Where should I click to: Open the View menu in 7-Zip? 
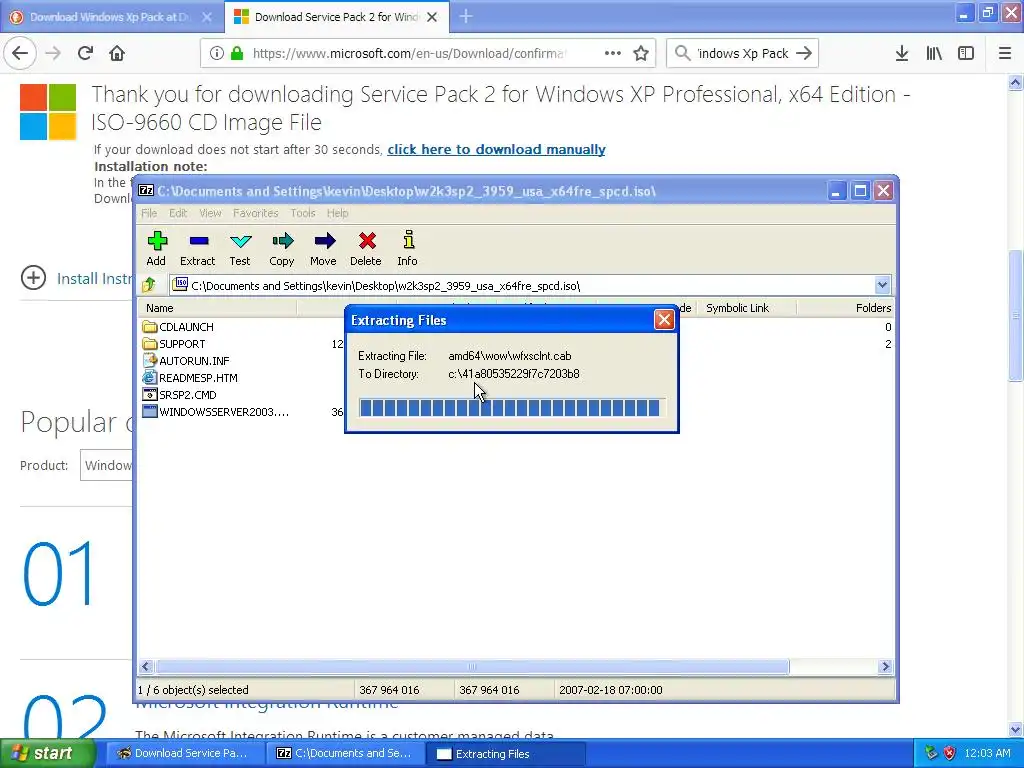(210, 213)
